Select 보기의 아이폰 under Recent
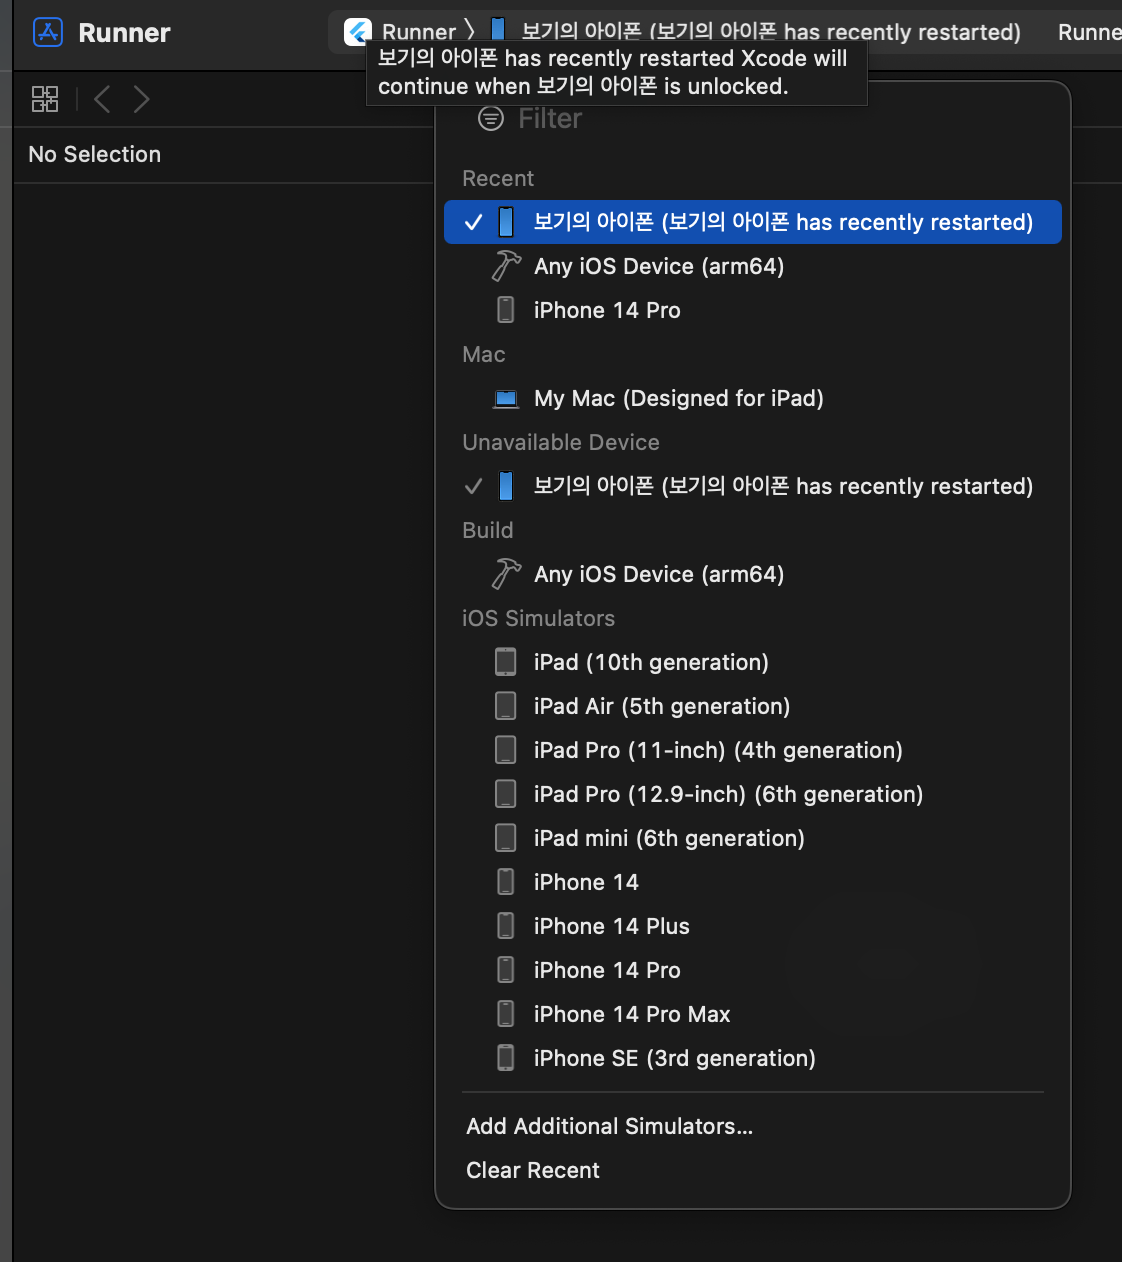This screenshot has width=1122, height=1262. pyautogui.click(x=753, y=222)
